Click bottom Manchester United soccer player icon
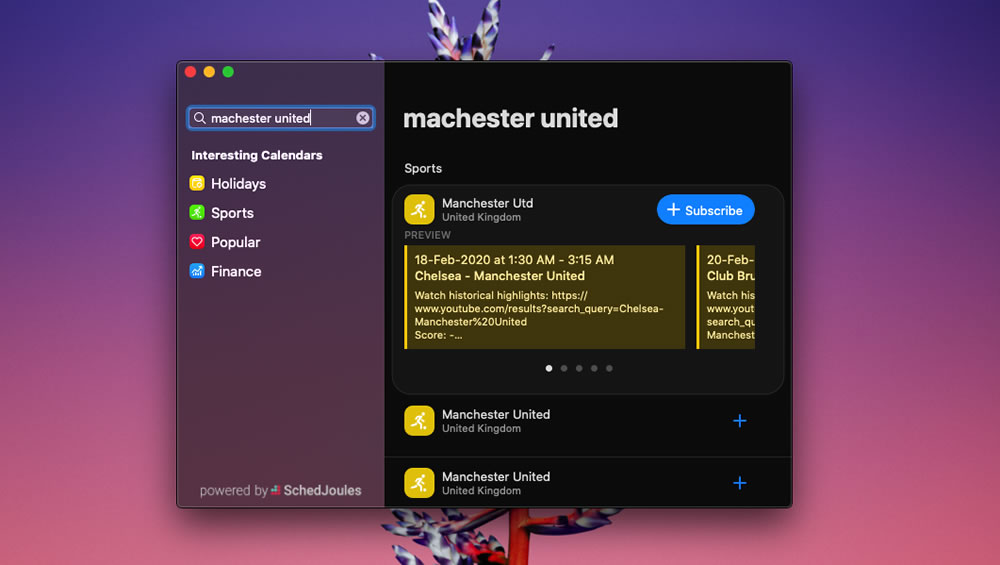 coord(419,483)
